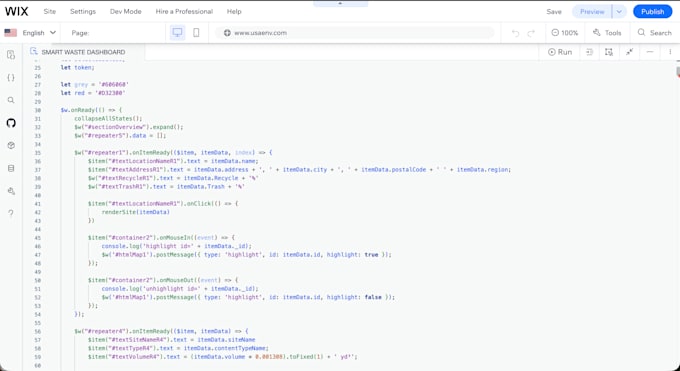Click the page code icon beside tab title
Image resolution: width=680 pixels, height=371 pixels.
click(x=33, y=52)
